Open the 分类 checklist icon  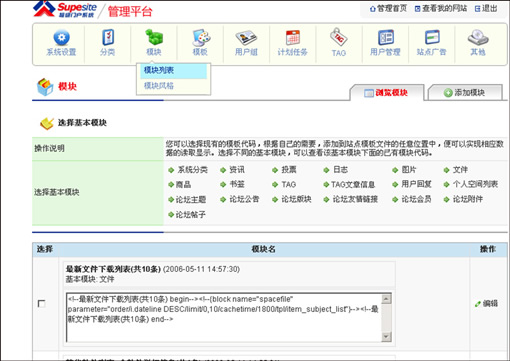[x=108, y=37]
